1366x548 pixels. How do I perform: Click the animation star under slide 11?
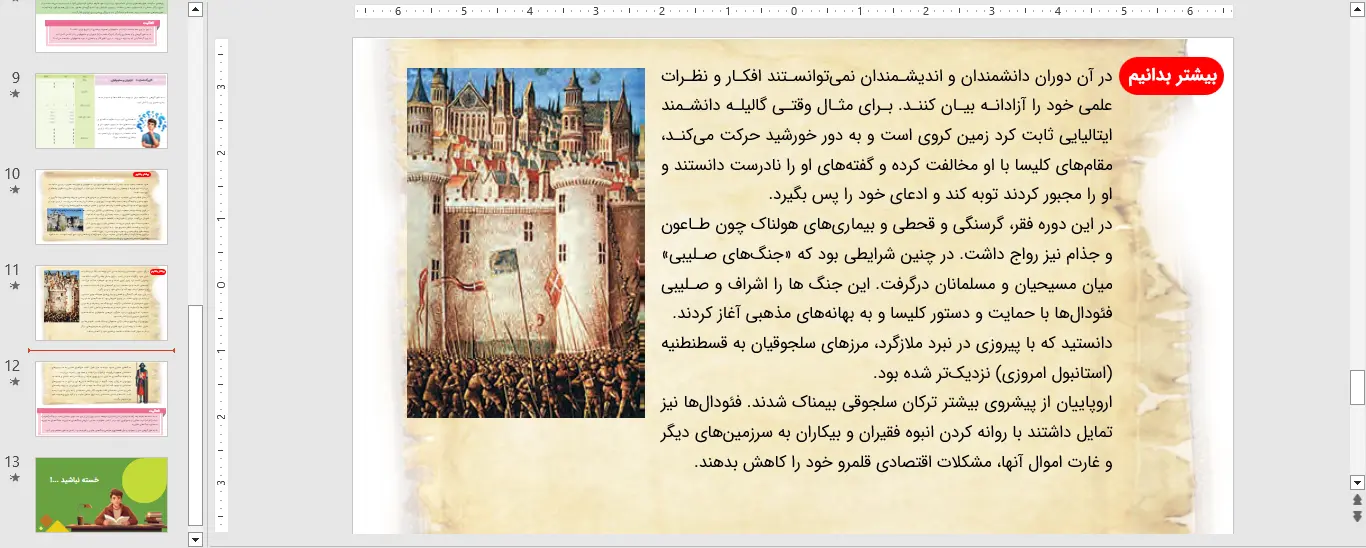13,286
